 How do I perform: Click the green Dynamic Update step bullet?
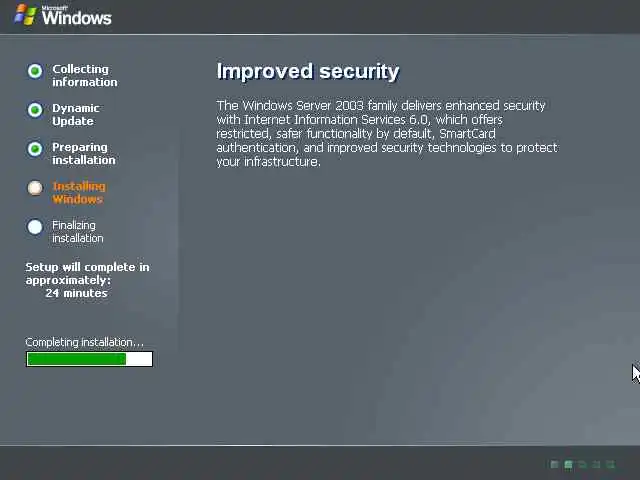click(x=35, y=110)
